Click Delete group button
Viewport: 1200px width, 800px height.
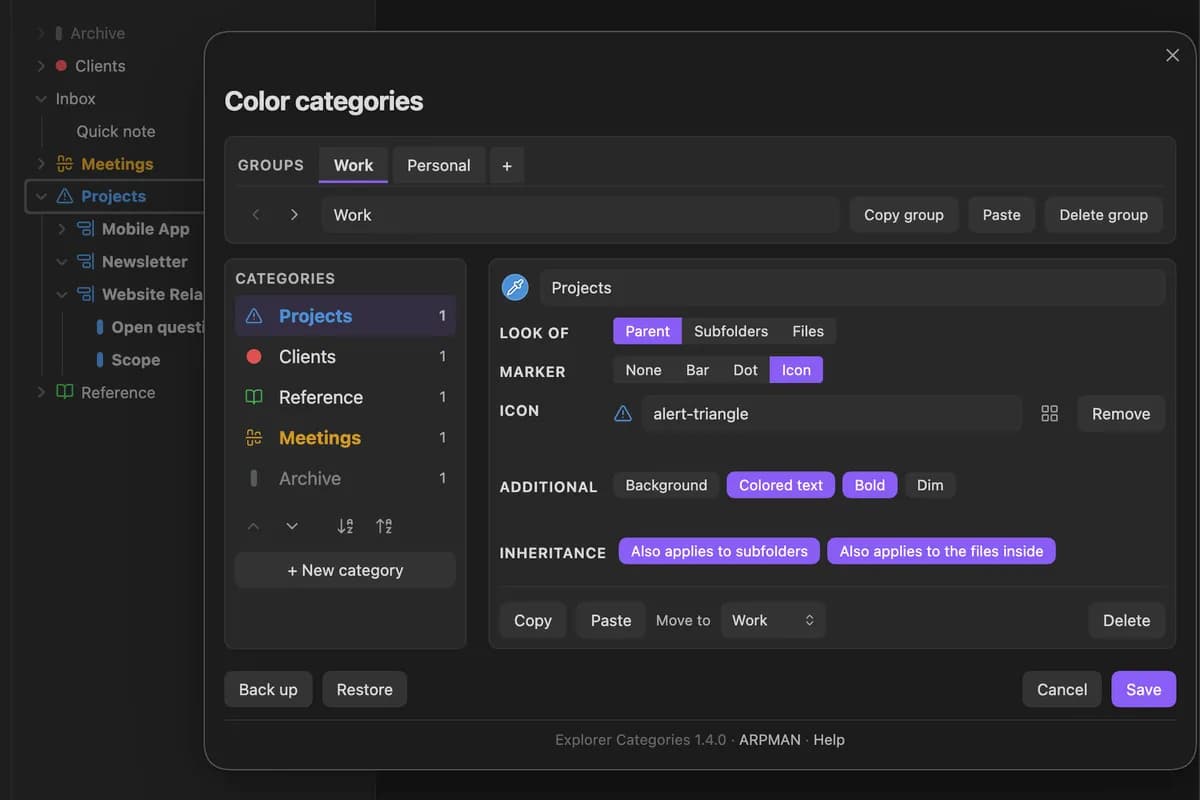(x=1104, y=215)
